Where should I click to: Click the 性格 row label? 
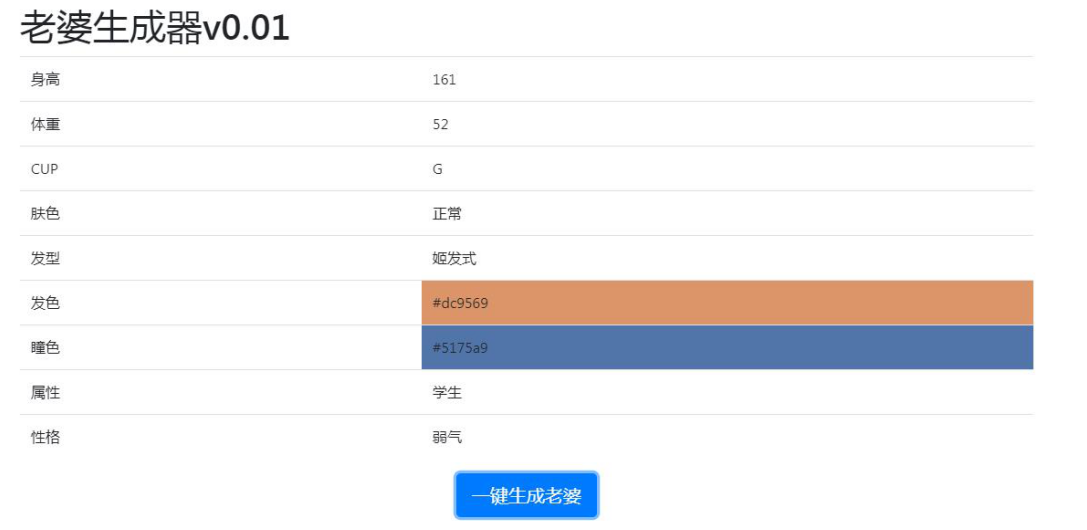point(45,437)
